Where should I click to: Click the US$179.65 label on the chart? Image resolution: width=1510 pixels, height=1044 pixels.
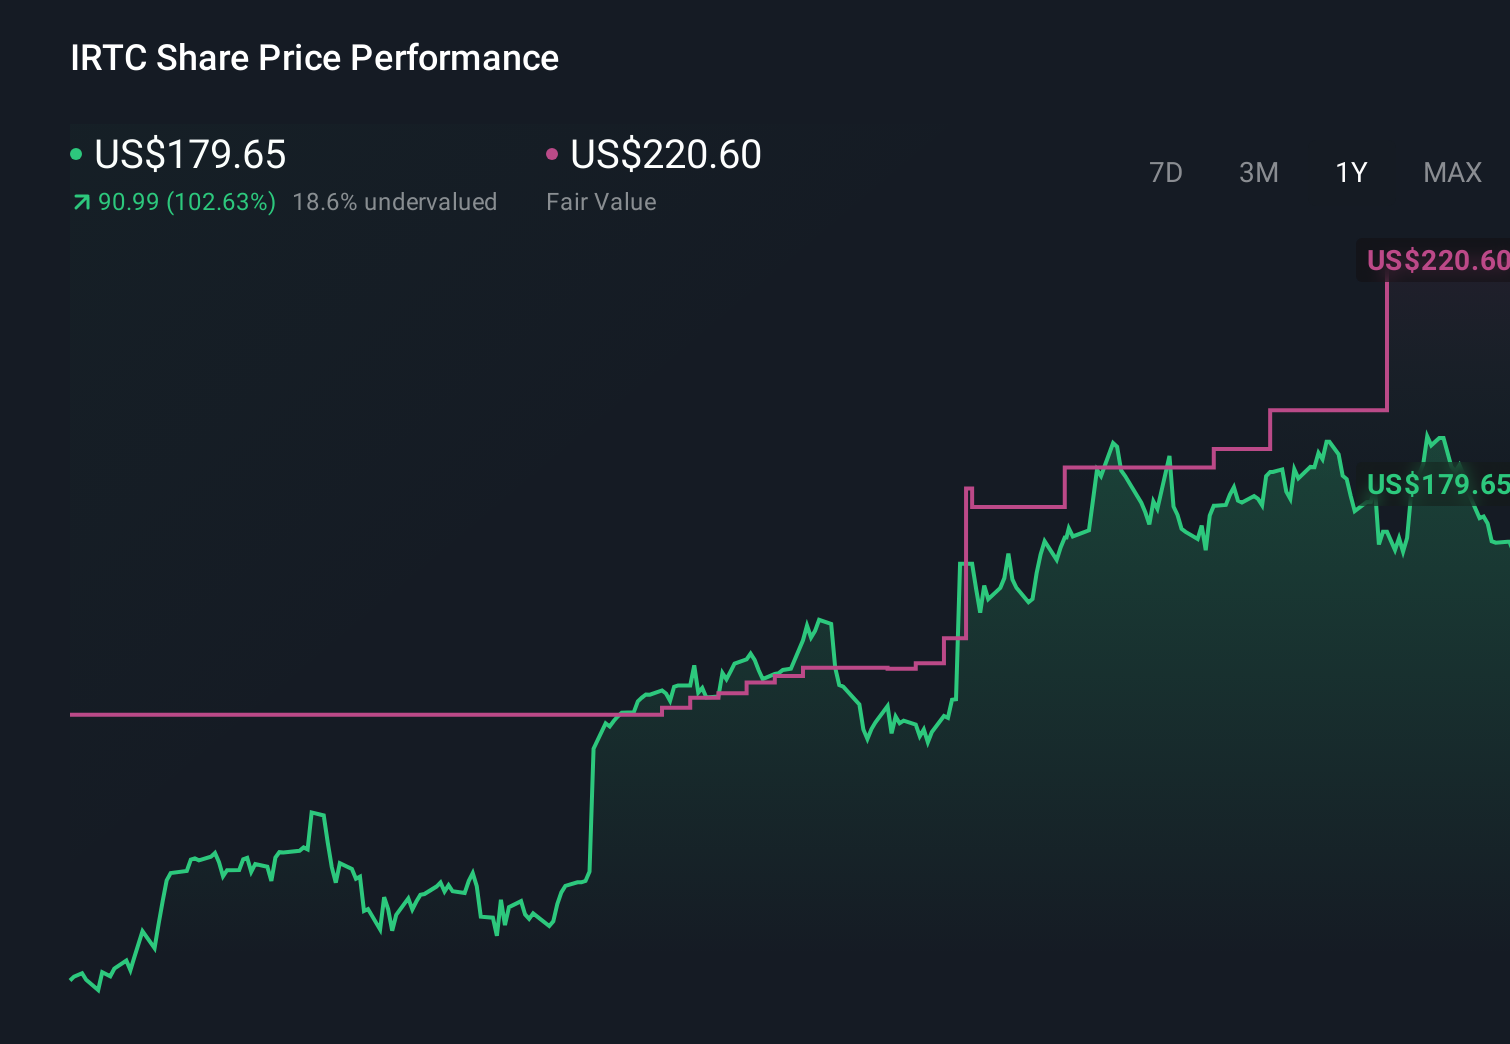pyautogui.click(x=1437, y=485)
